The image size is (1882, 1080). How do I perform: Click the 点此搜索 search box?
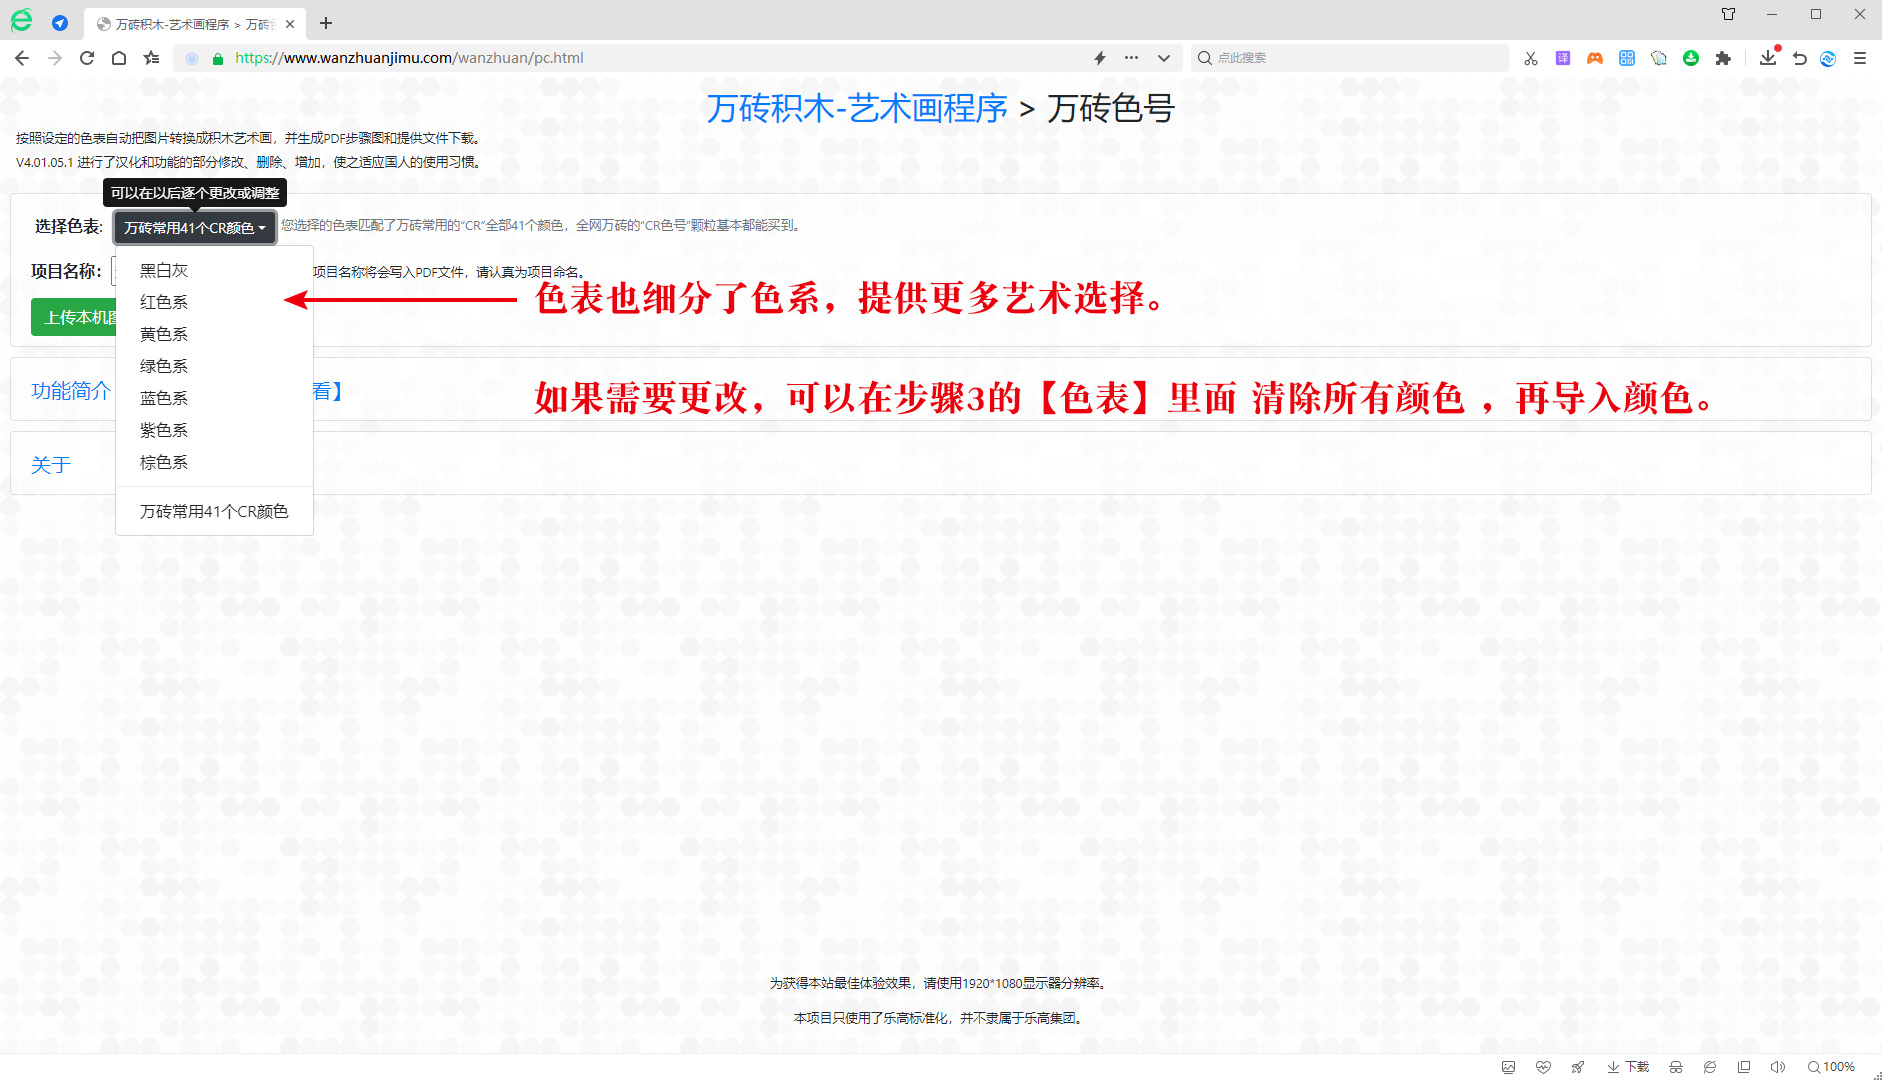(1350, 58)
